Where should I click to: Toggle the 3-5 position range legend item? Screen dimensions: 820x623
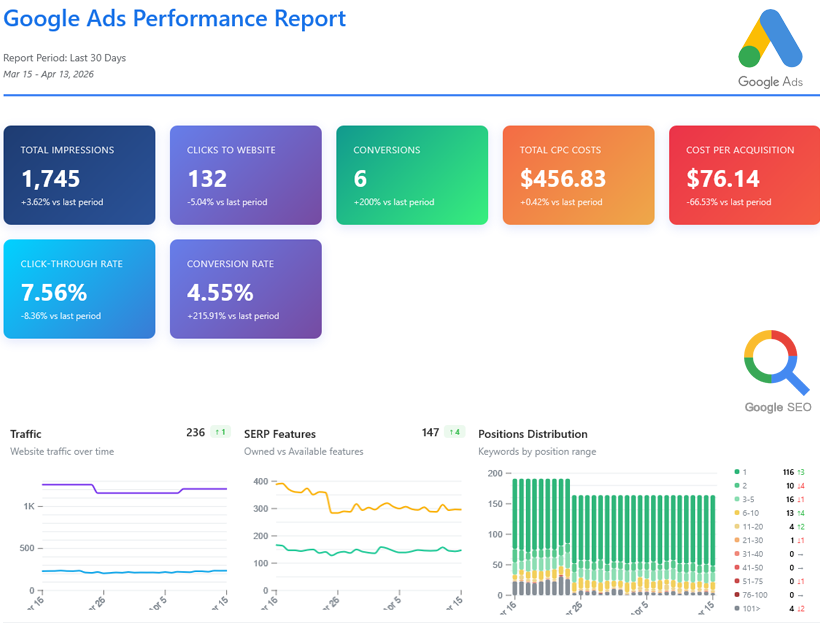point(752,498)
